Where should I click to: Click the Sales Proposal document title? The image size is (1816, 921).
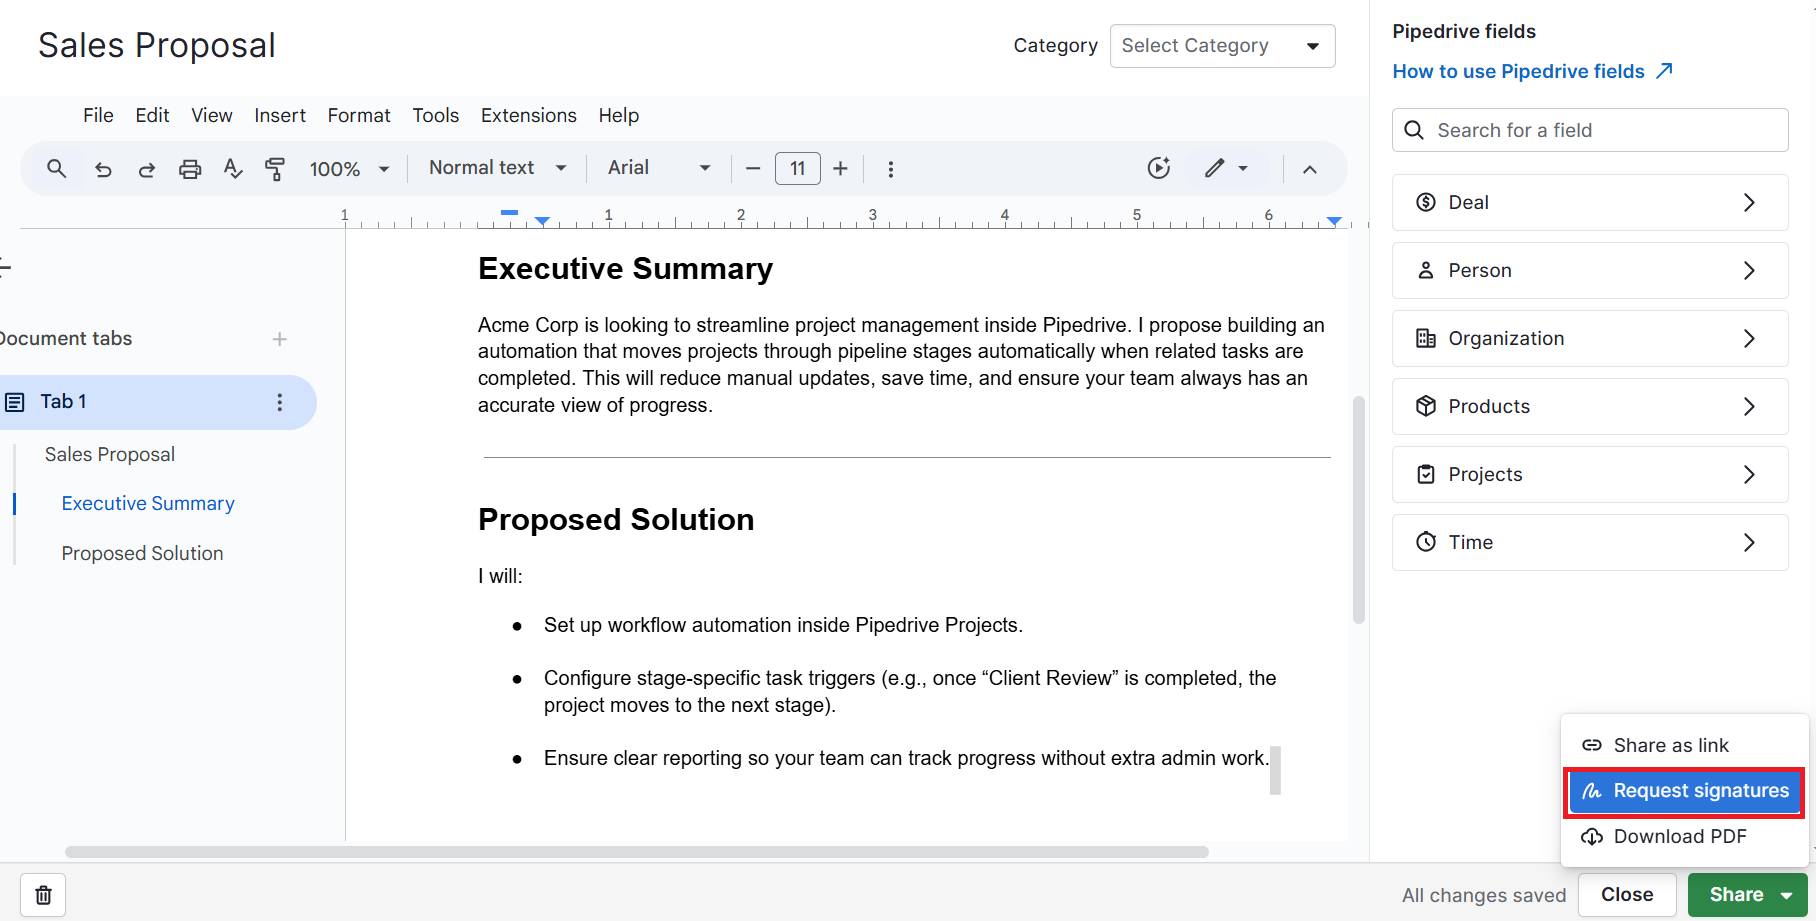157,46
